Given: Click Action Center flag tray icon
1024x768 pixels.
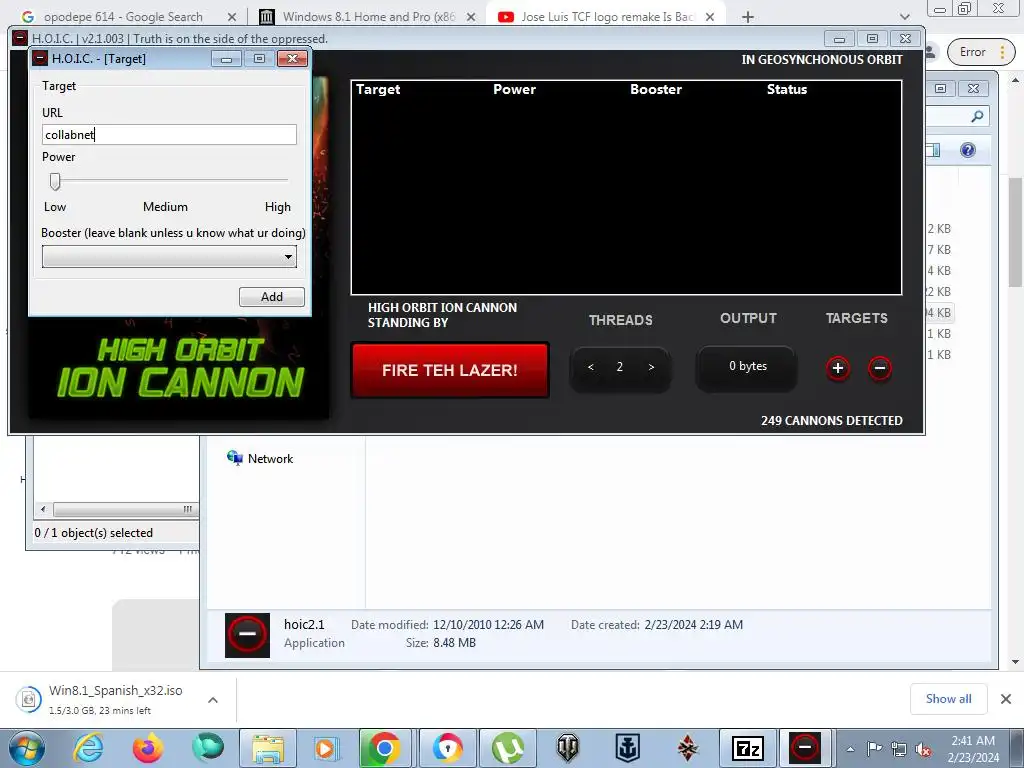Looking at the screenshot, I should 874,749.
